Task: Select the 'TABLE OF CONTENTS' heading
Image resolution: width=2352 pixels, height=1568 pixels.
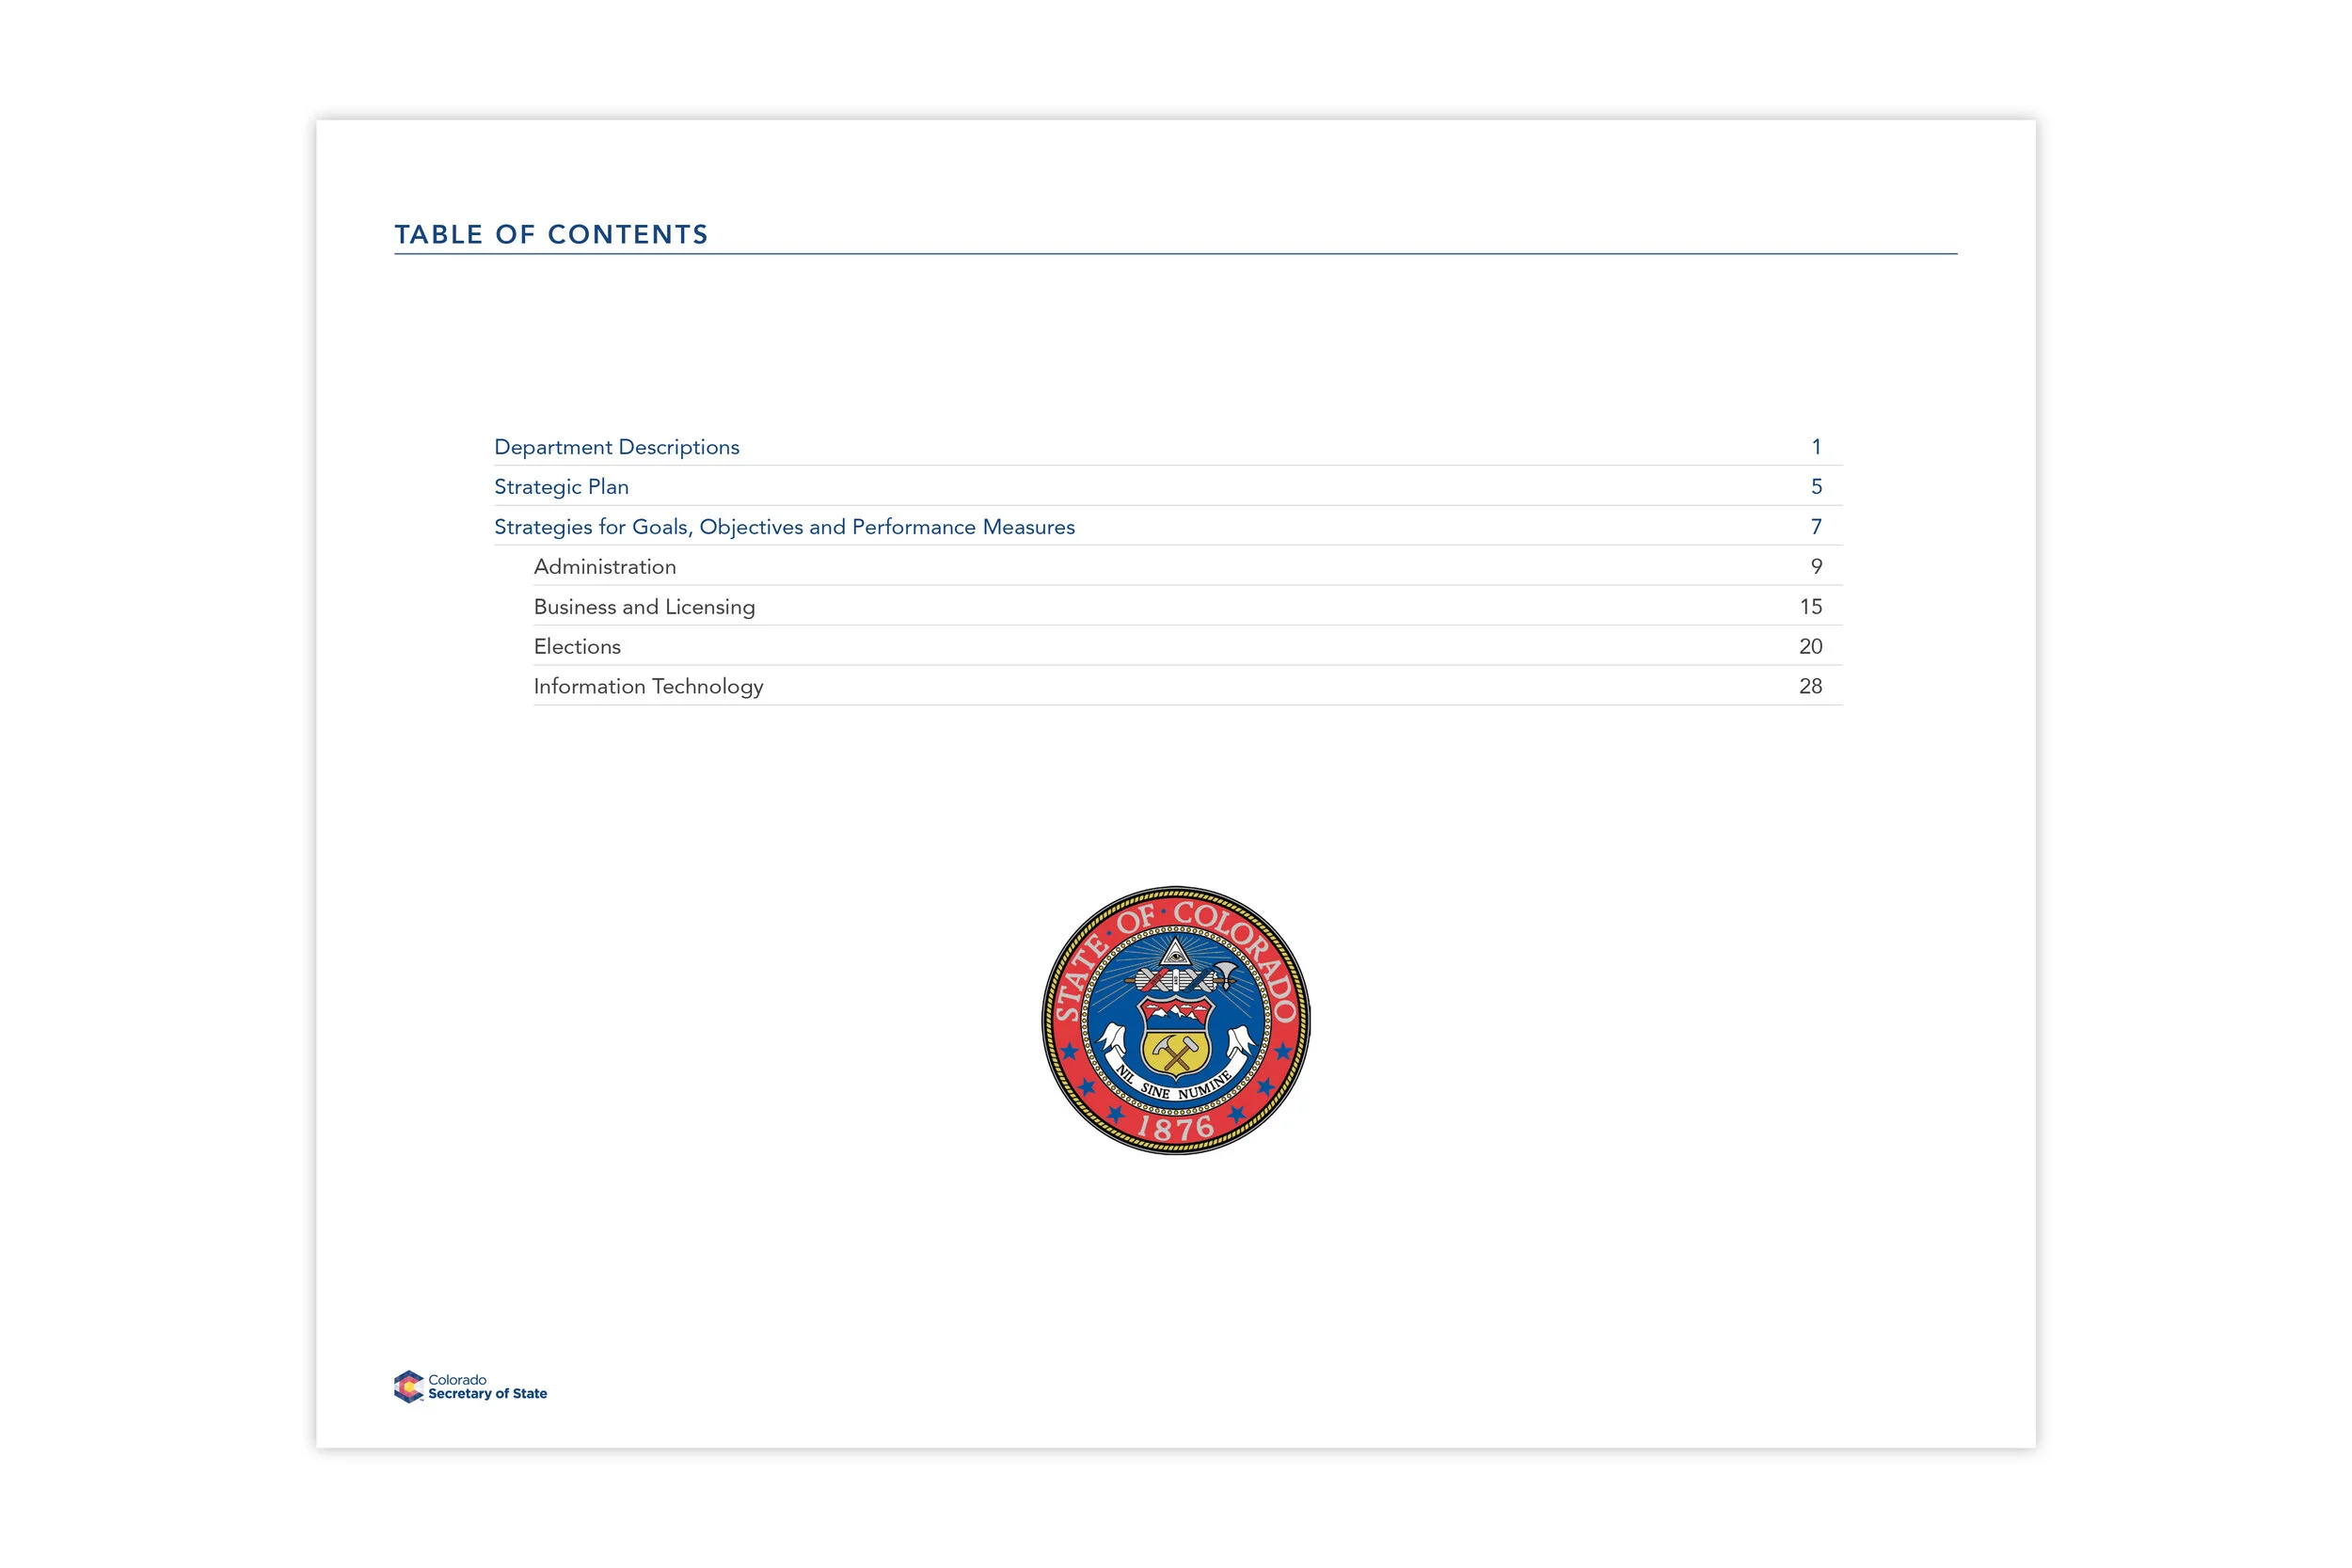Action: click(551, 234)
